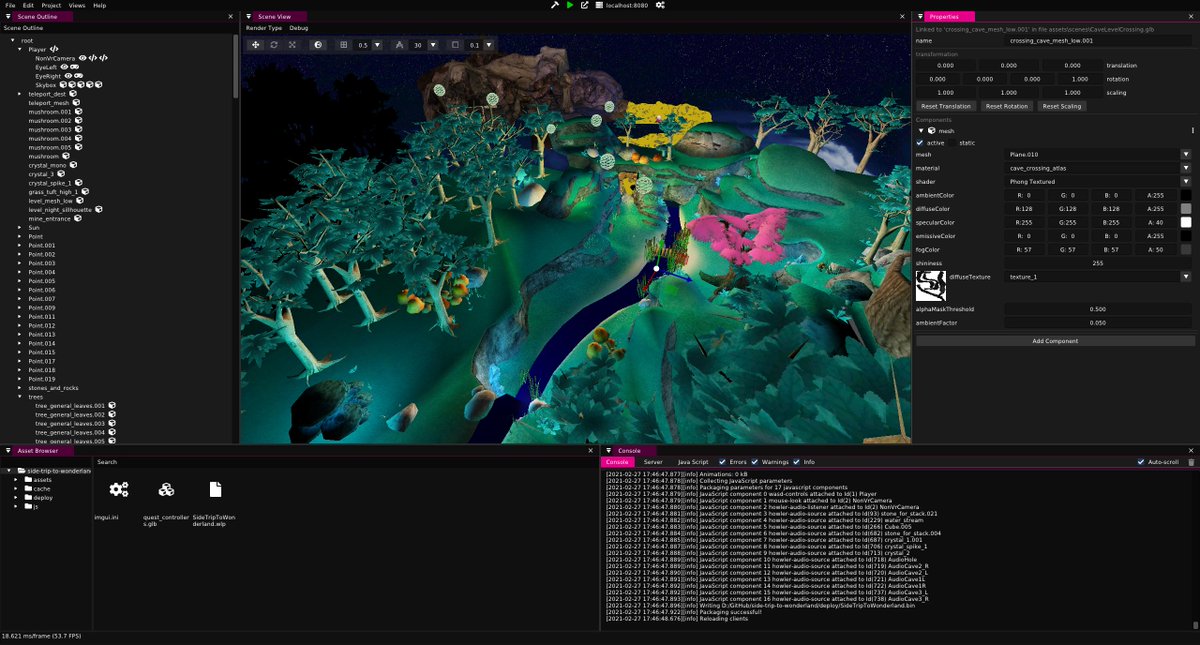Open the settings gears icon in top bar
Viewport: 1200px width, 645px height.
[660, 5]
